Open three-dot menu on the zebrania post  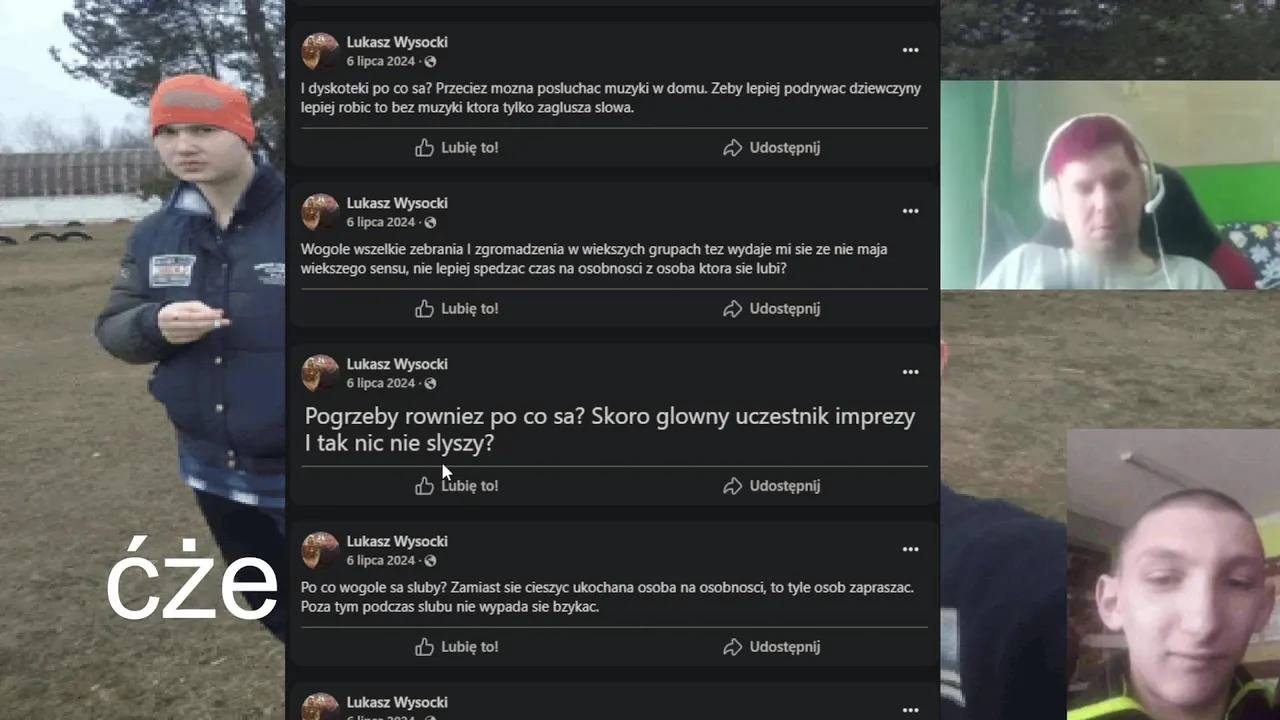coord(910,211)
